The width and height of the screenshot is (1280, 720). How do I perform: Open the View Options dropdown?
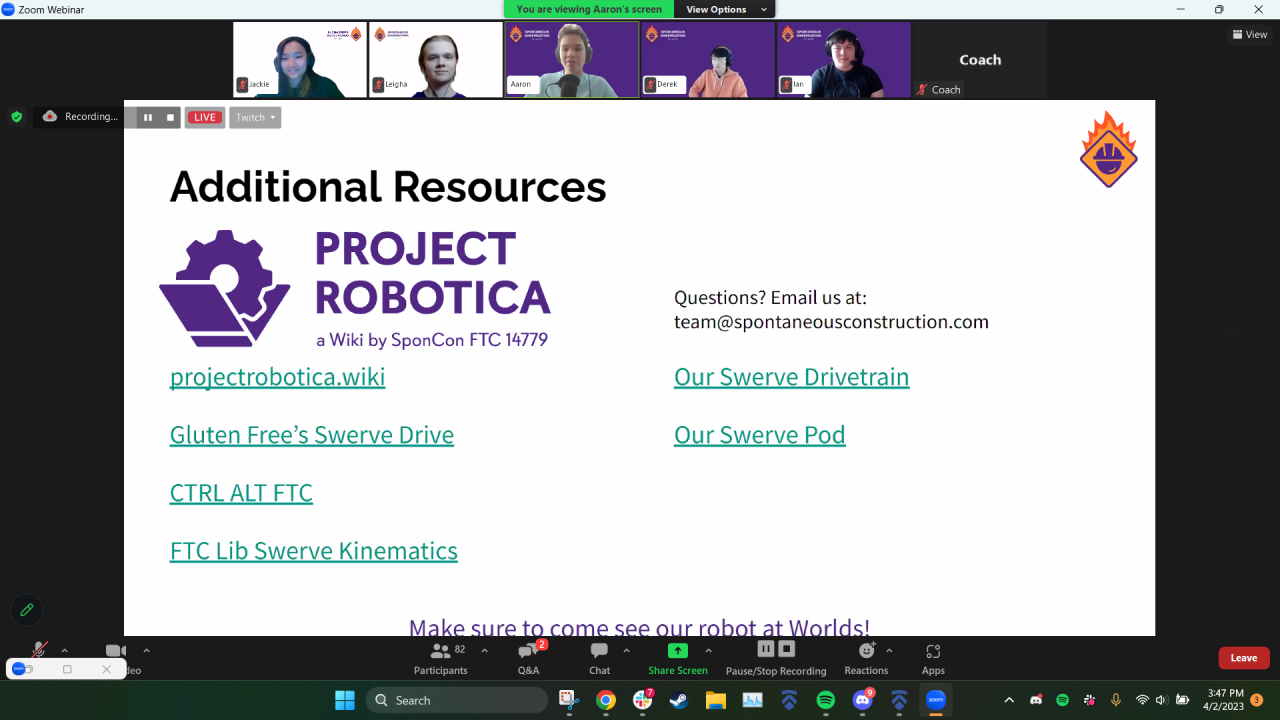point(725,9)
